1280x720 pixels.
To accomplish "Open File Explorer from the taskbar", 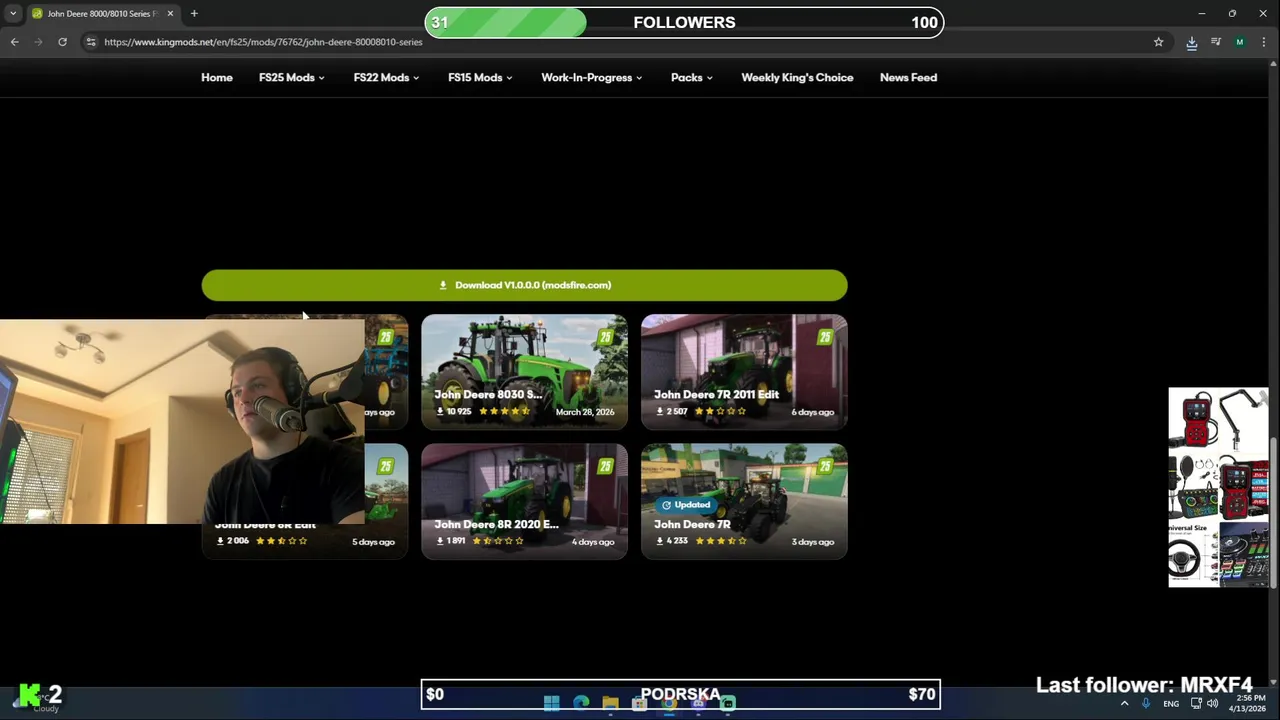I will [x=610, y=703].
